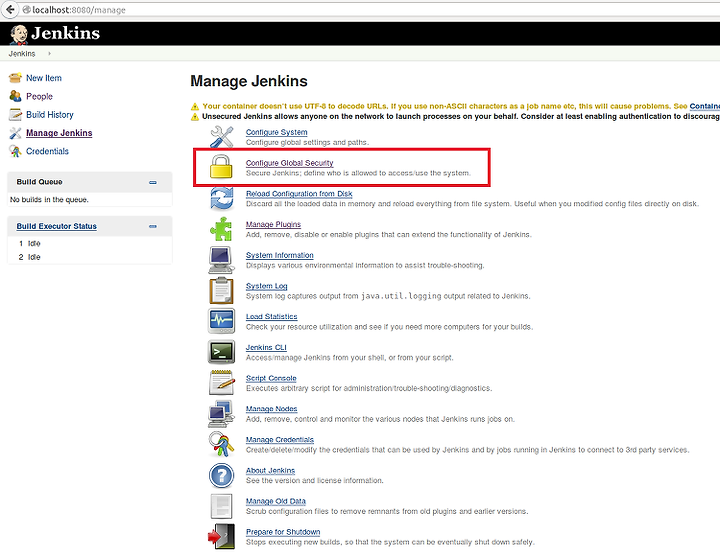Open Build History from the sidebar

click(x=50, y=115)
